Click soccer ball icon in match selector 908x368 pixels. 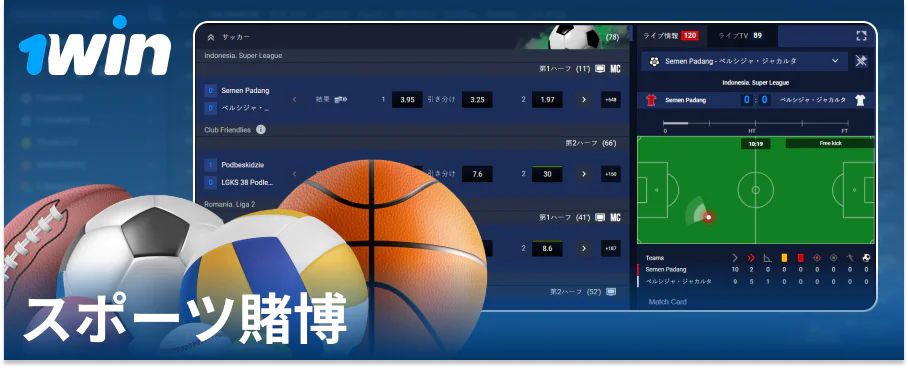654,61
